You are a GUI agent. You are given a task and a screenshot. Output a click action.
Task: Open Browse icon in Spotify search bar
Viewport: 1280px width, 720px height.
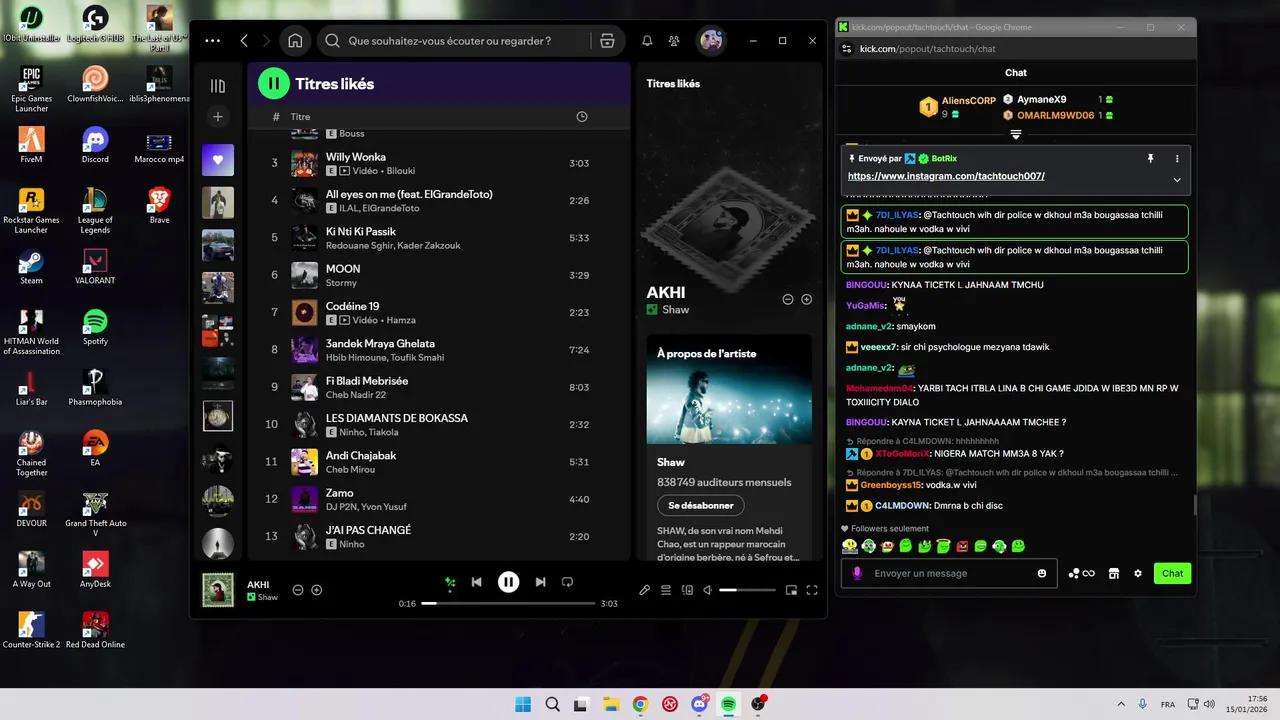pyautogui.click(x=607, y=41)
